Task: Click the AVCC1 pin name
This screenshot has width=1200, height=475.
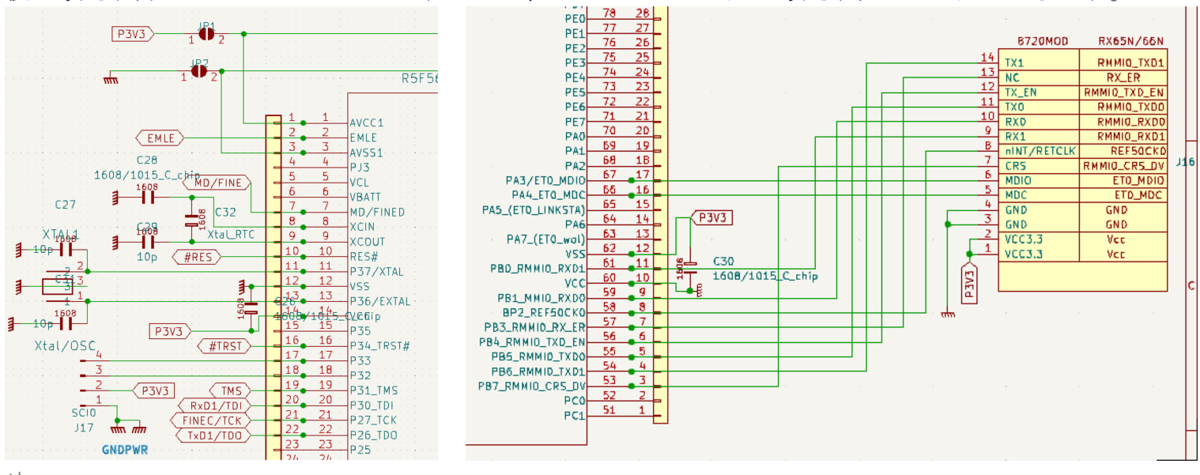Action: click(x=368, y=121)
